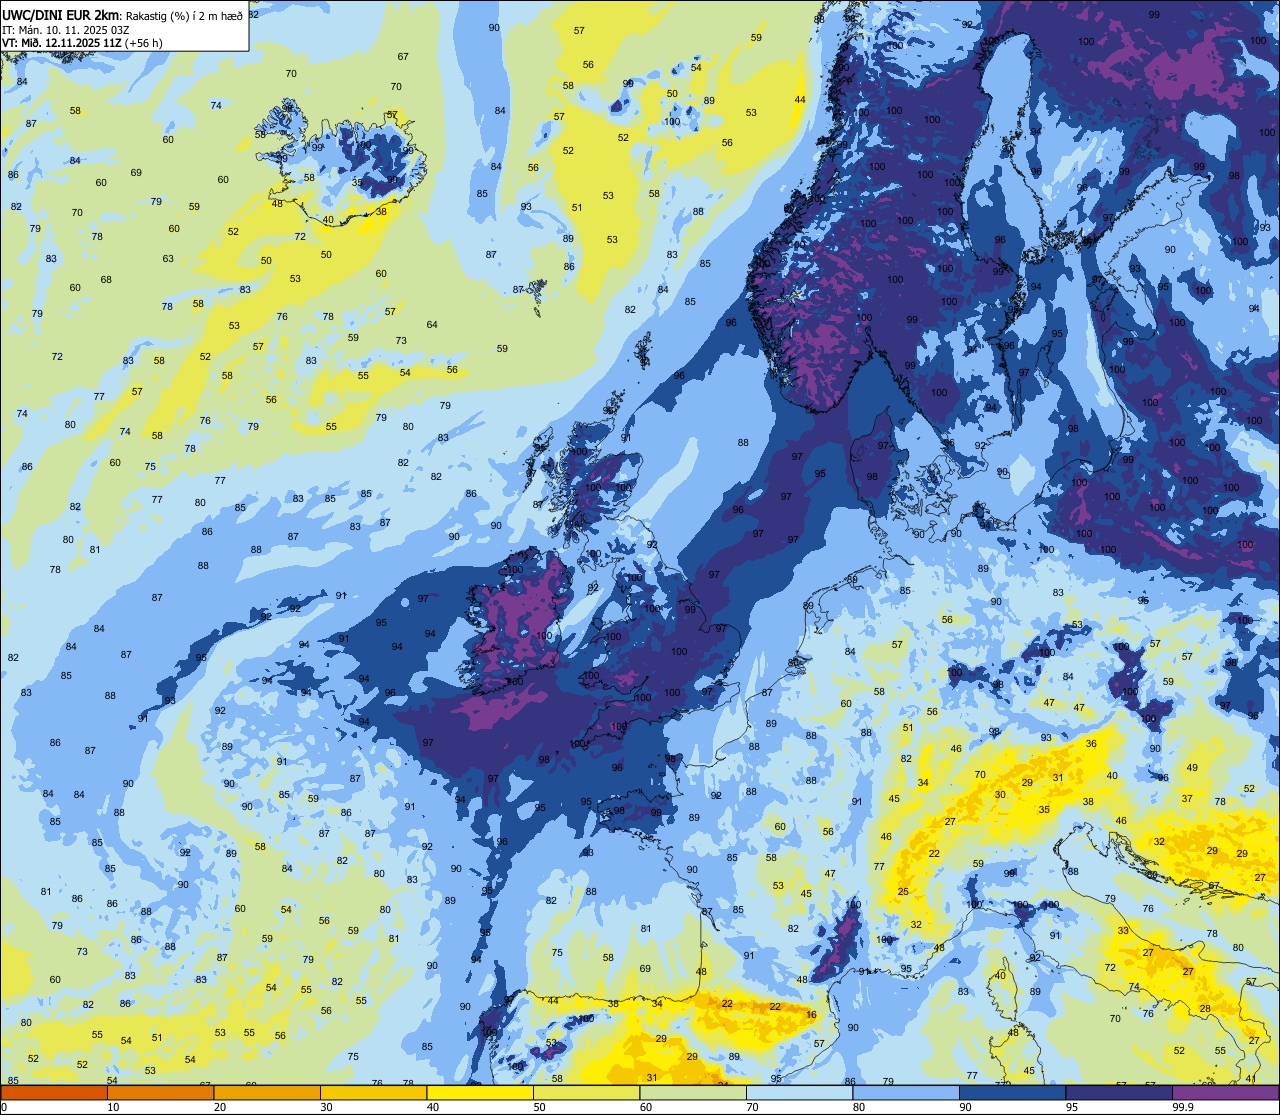Click the '64' humidity value on the map
Image resolution: width=1280 pixels, height=1115 pixels.
point(432,324)
